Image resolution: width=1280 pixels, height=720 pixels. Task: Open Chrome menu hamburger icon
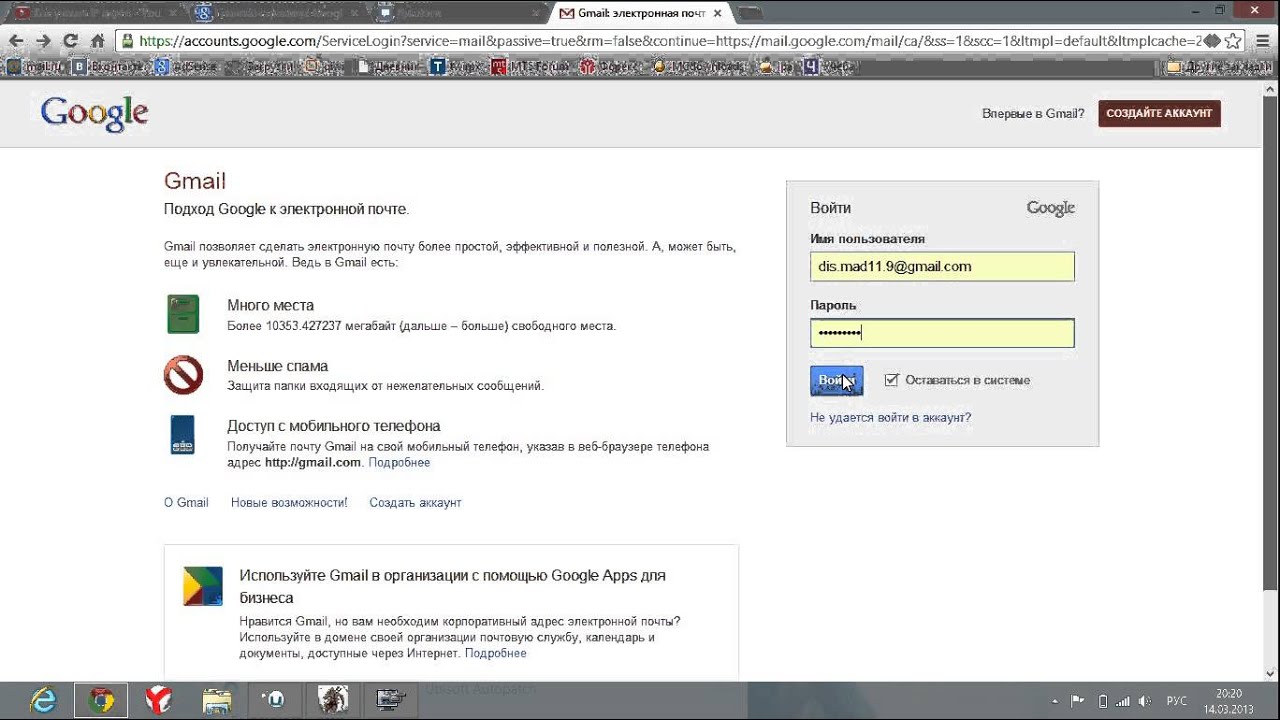point(1262,41)
